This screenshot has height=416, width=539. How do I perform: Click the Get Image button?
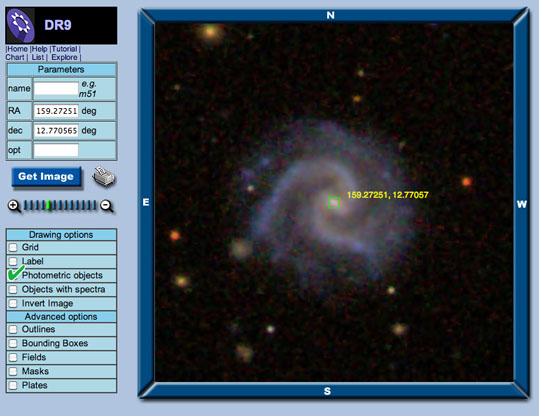pos(46,177)
